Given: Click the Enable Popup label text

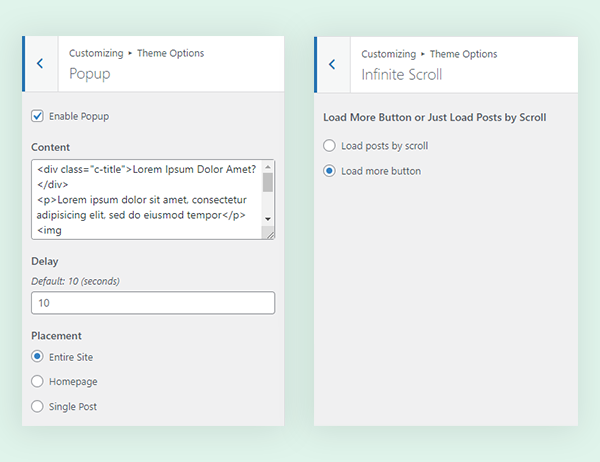Looking at the screenshot, I should [79, 116].
